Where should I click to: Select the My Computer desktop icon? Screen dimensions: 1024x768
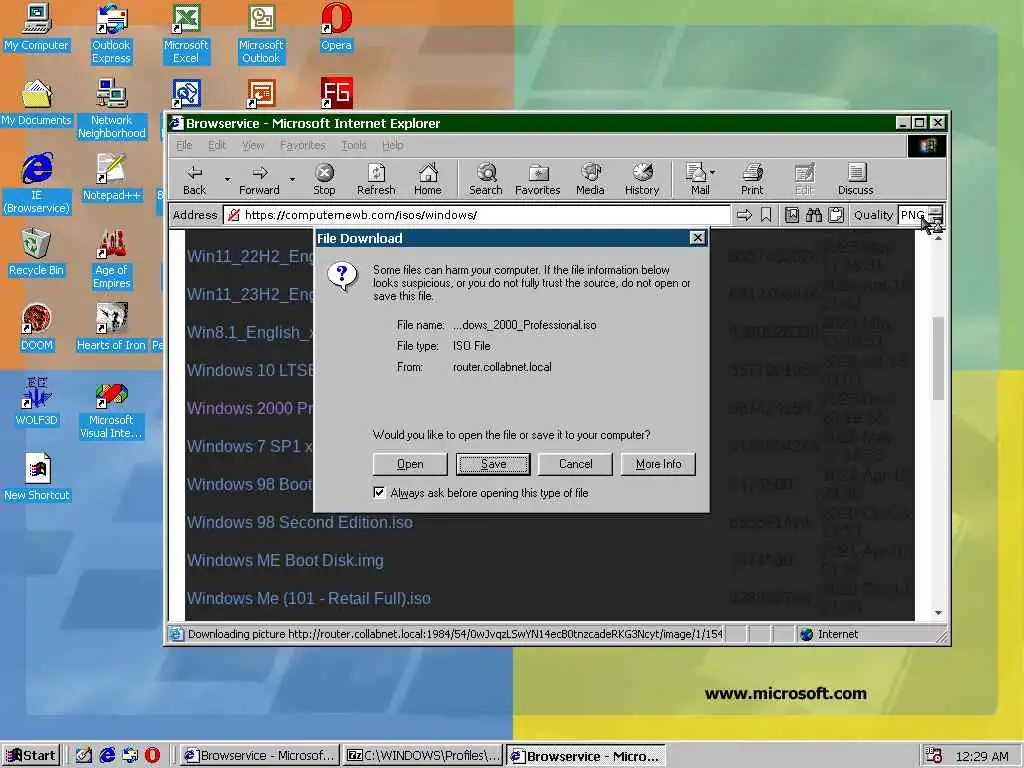pyautogui.click(x=37, y=27)
